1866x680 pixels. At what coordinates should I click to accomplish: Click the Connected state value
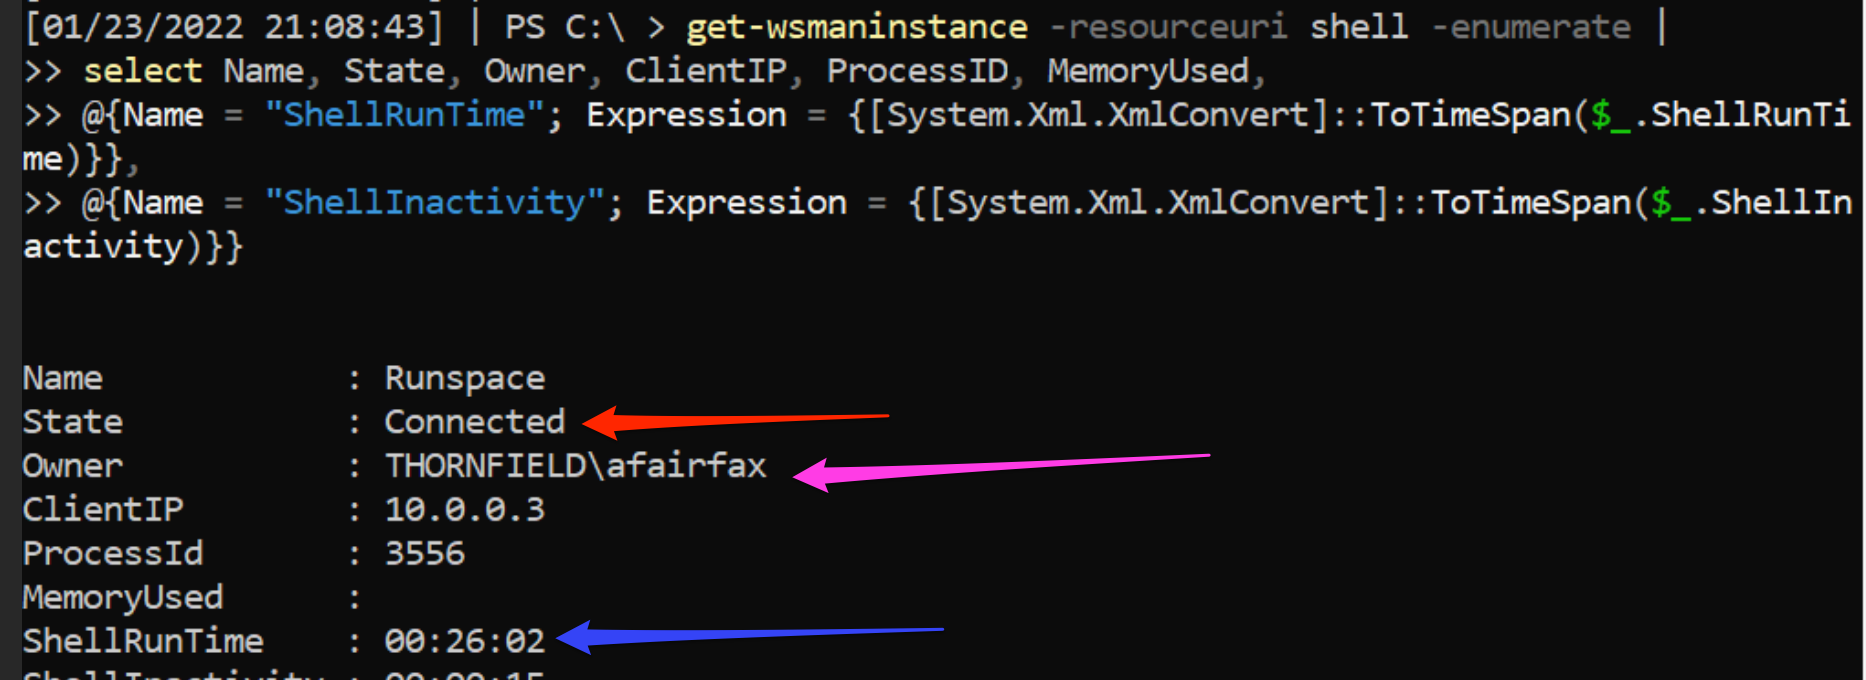tap(475, 422)
